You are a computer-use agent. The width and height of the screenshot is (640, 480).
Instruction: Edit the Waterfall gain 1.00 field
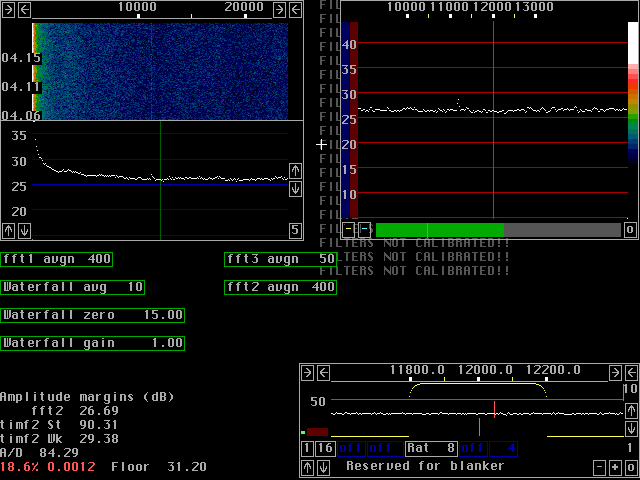tap(93, 343)
